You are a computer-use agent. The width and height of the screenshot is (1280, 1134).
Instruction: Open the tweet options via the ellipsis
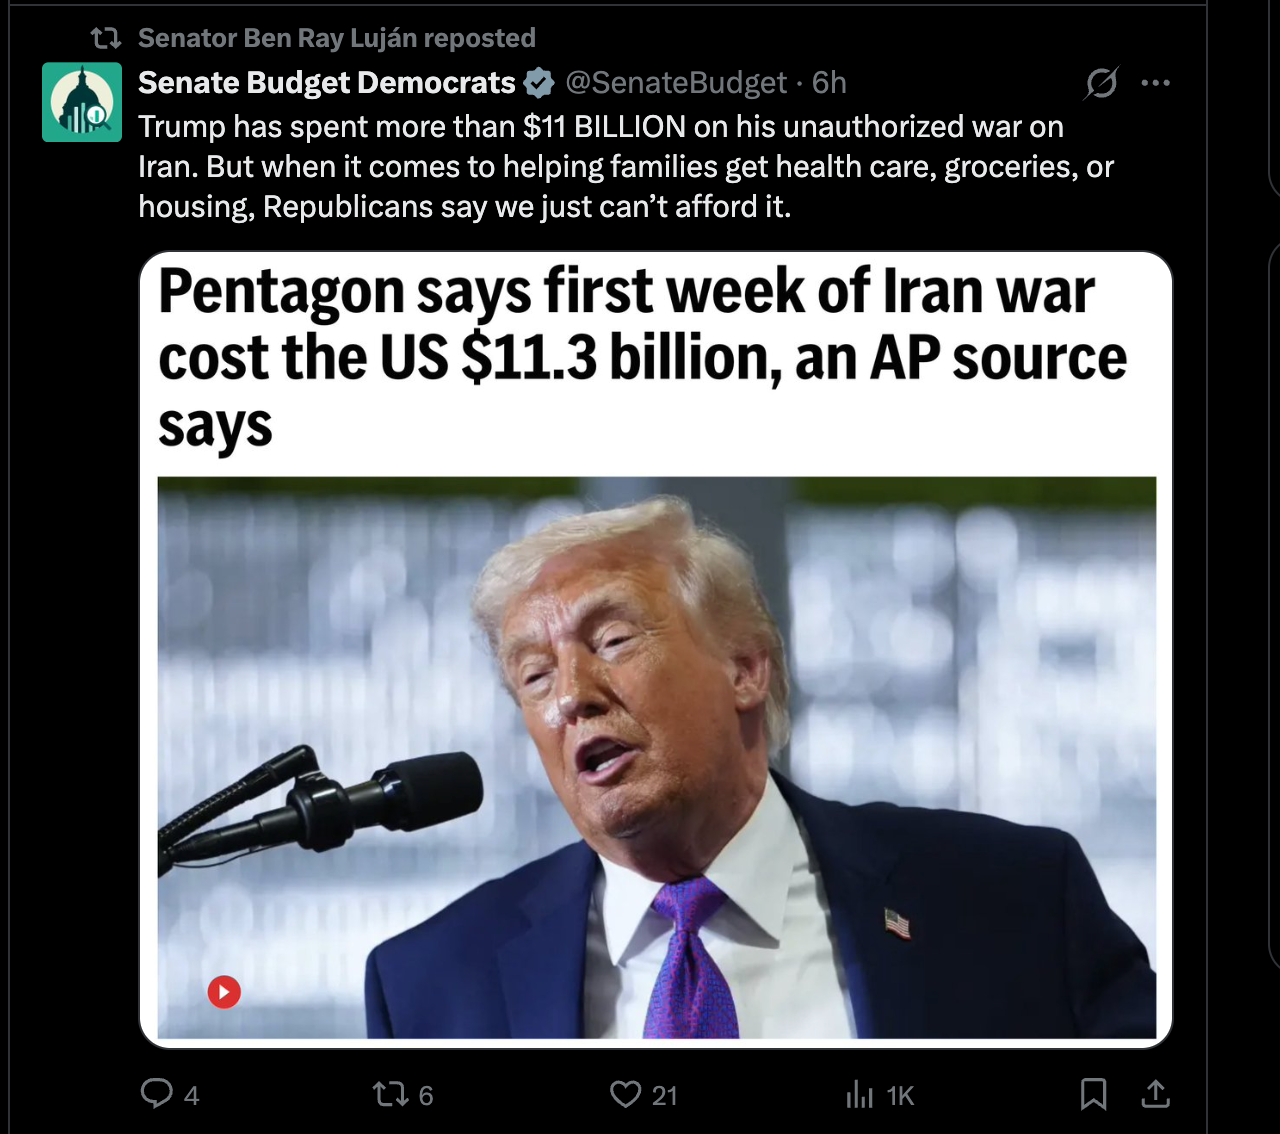point(1156,83)
